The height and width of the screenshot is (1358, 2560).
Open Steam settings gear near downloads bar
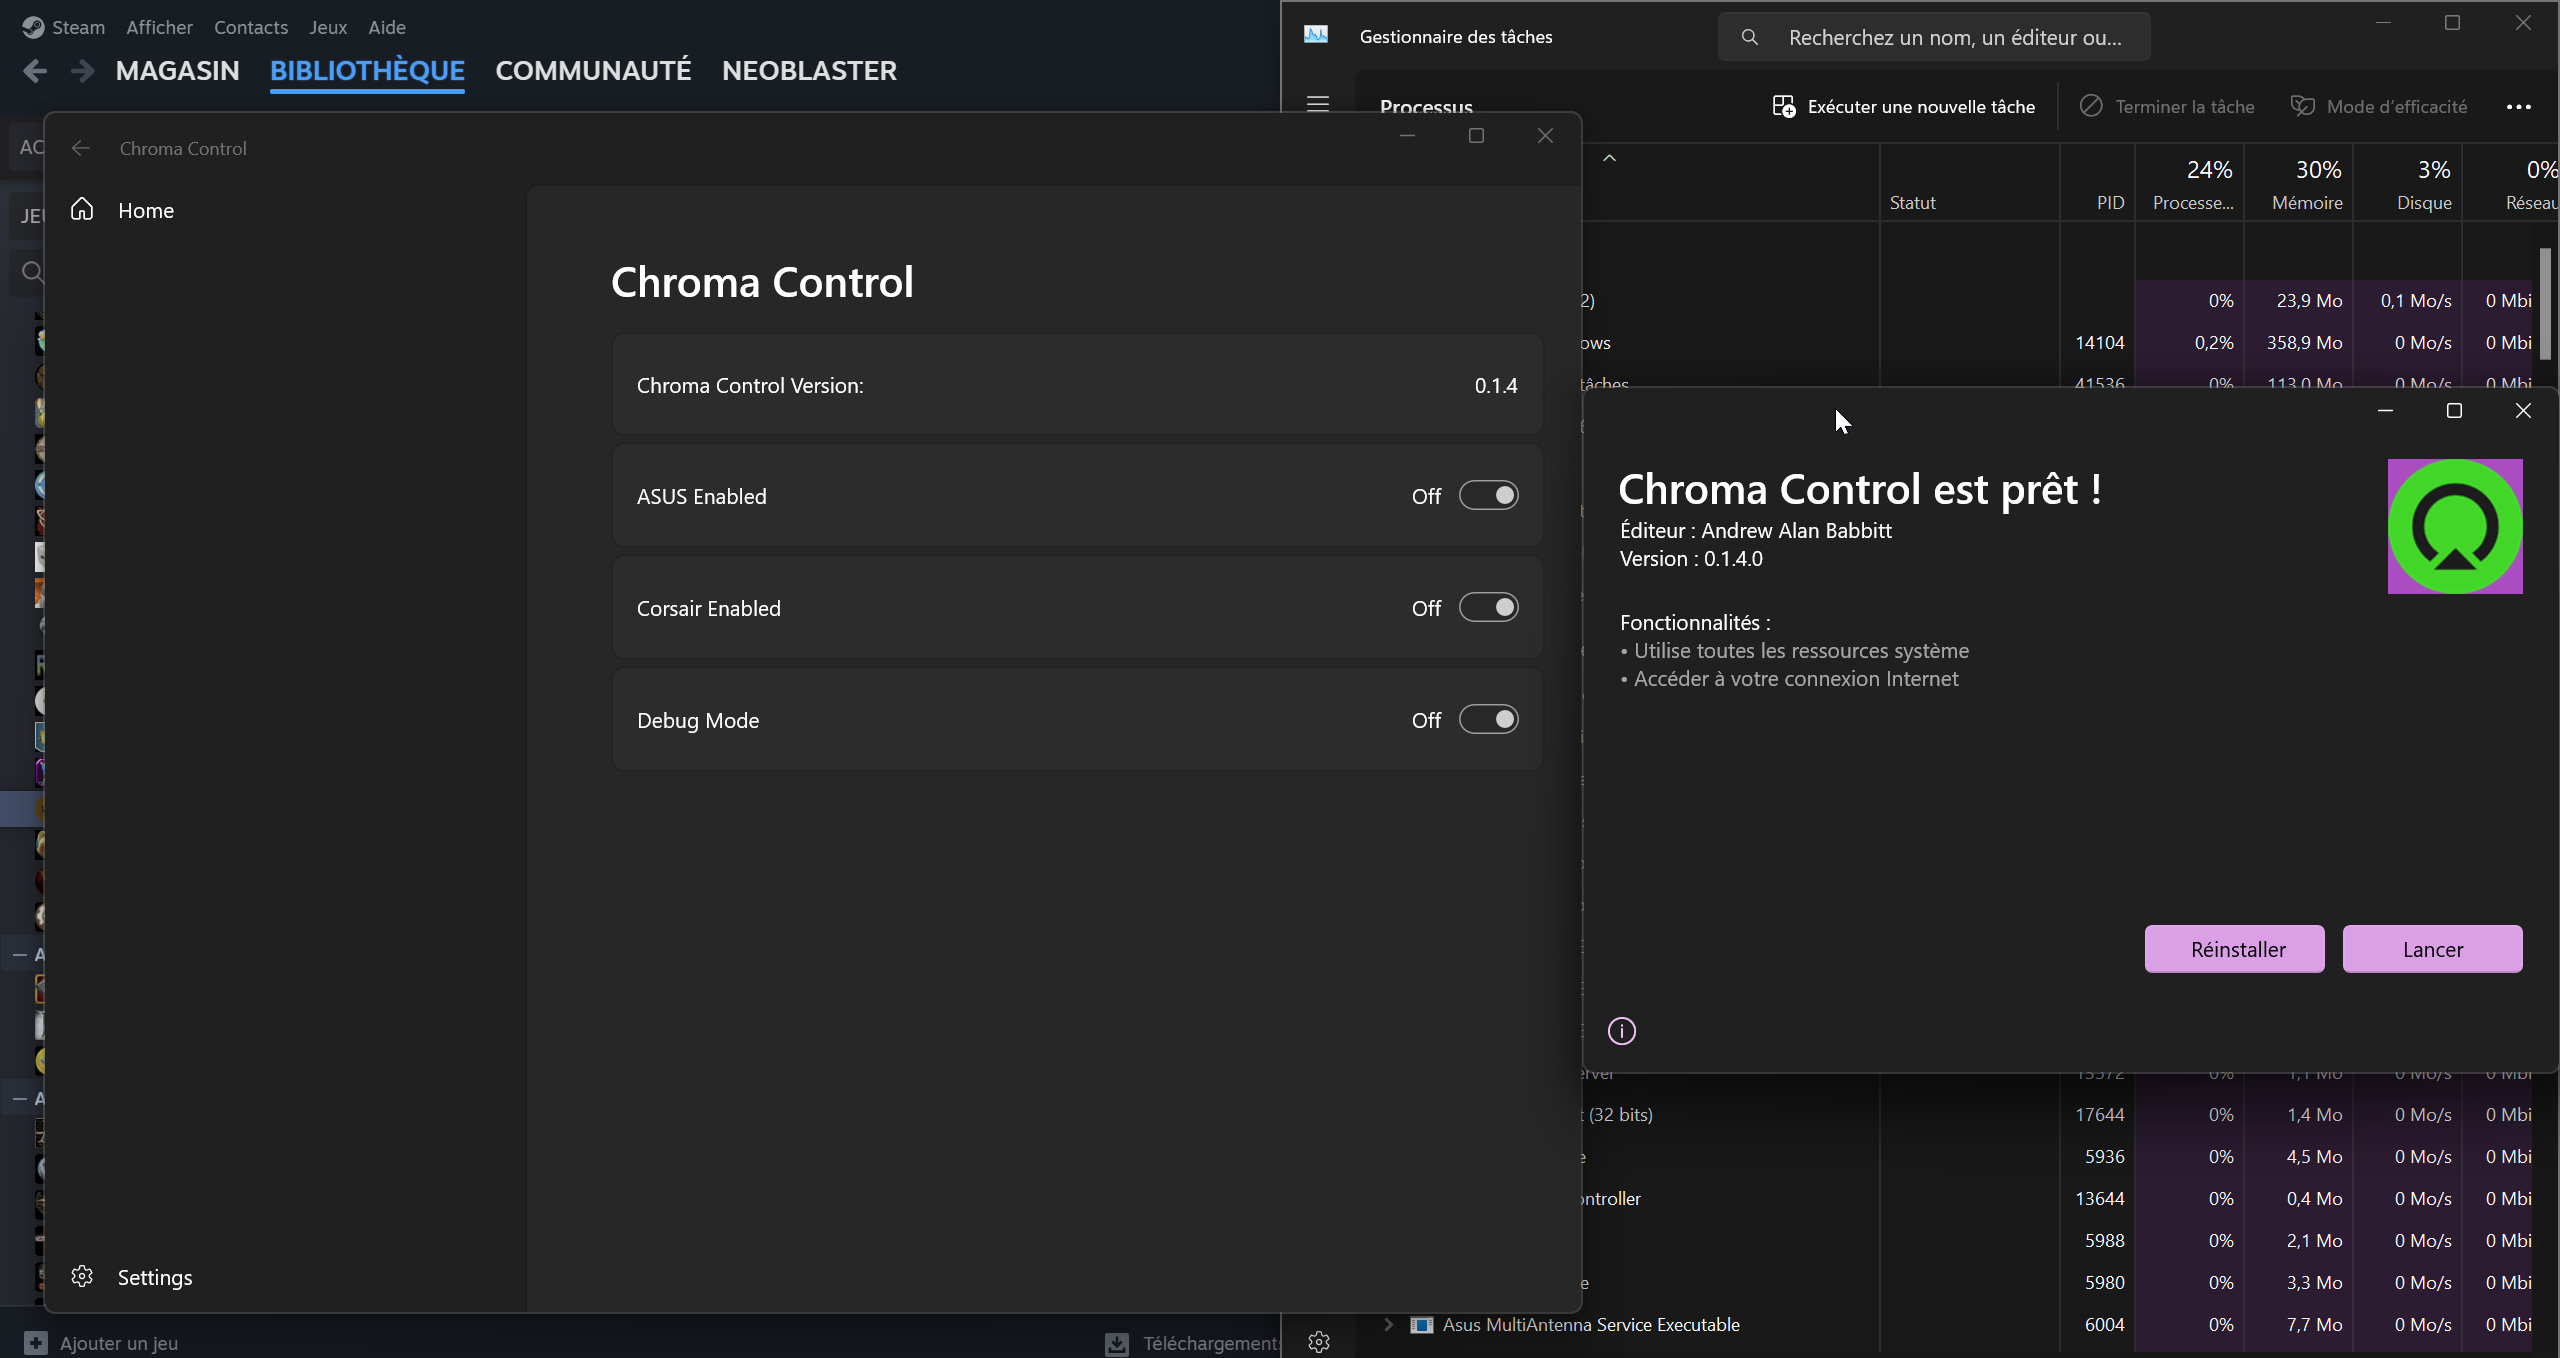point(1318,1342)
